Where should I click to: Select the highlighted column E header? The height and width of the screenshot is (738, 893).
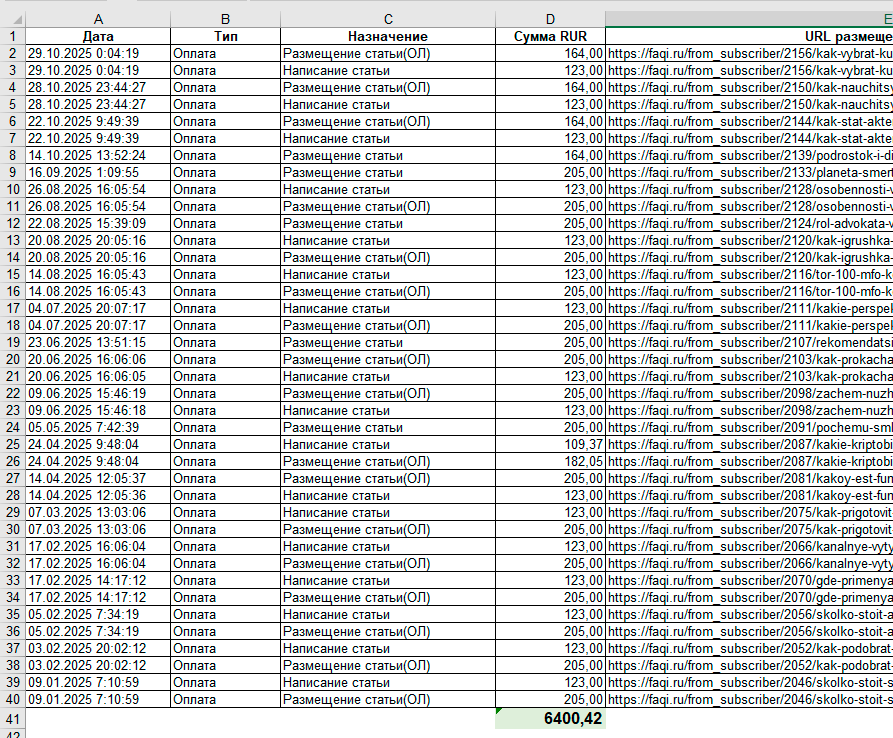(749, 19)
